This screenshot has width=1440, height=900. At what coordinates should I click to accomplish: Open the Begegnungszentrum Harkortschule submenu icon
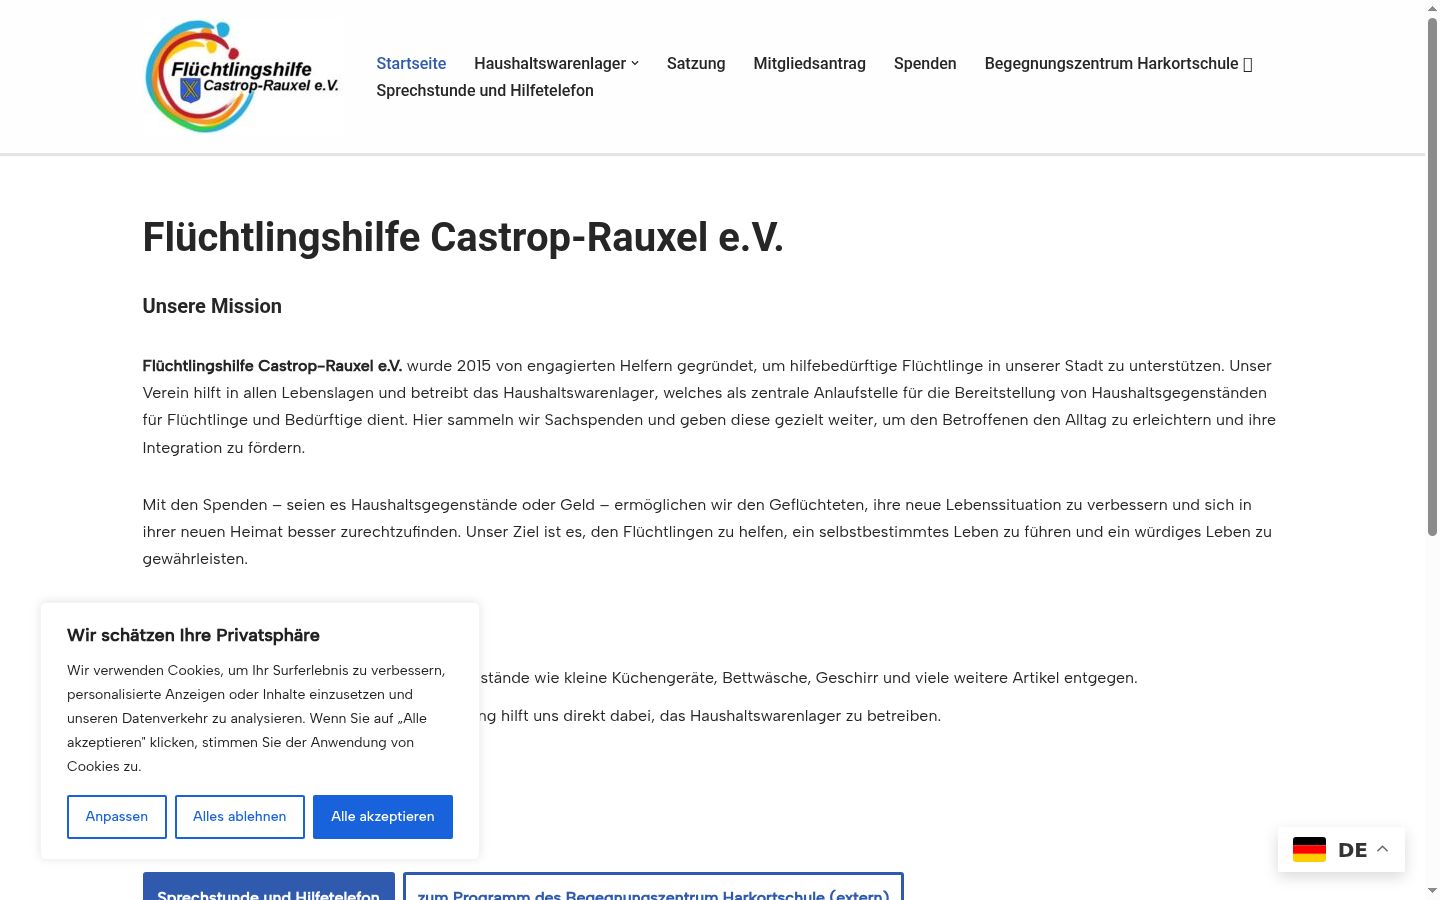1248,64
